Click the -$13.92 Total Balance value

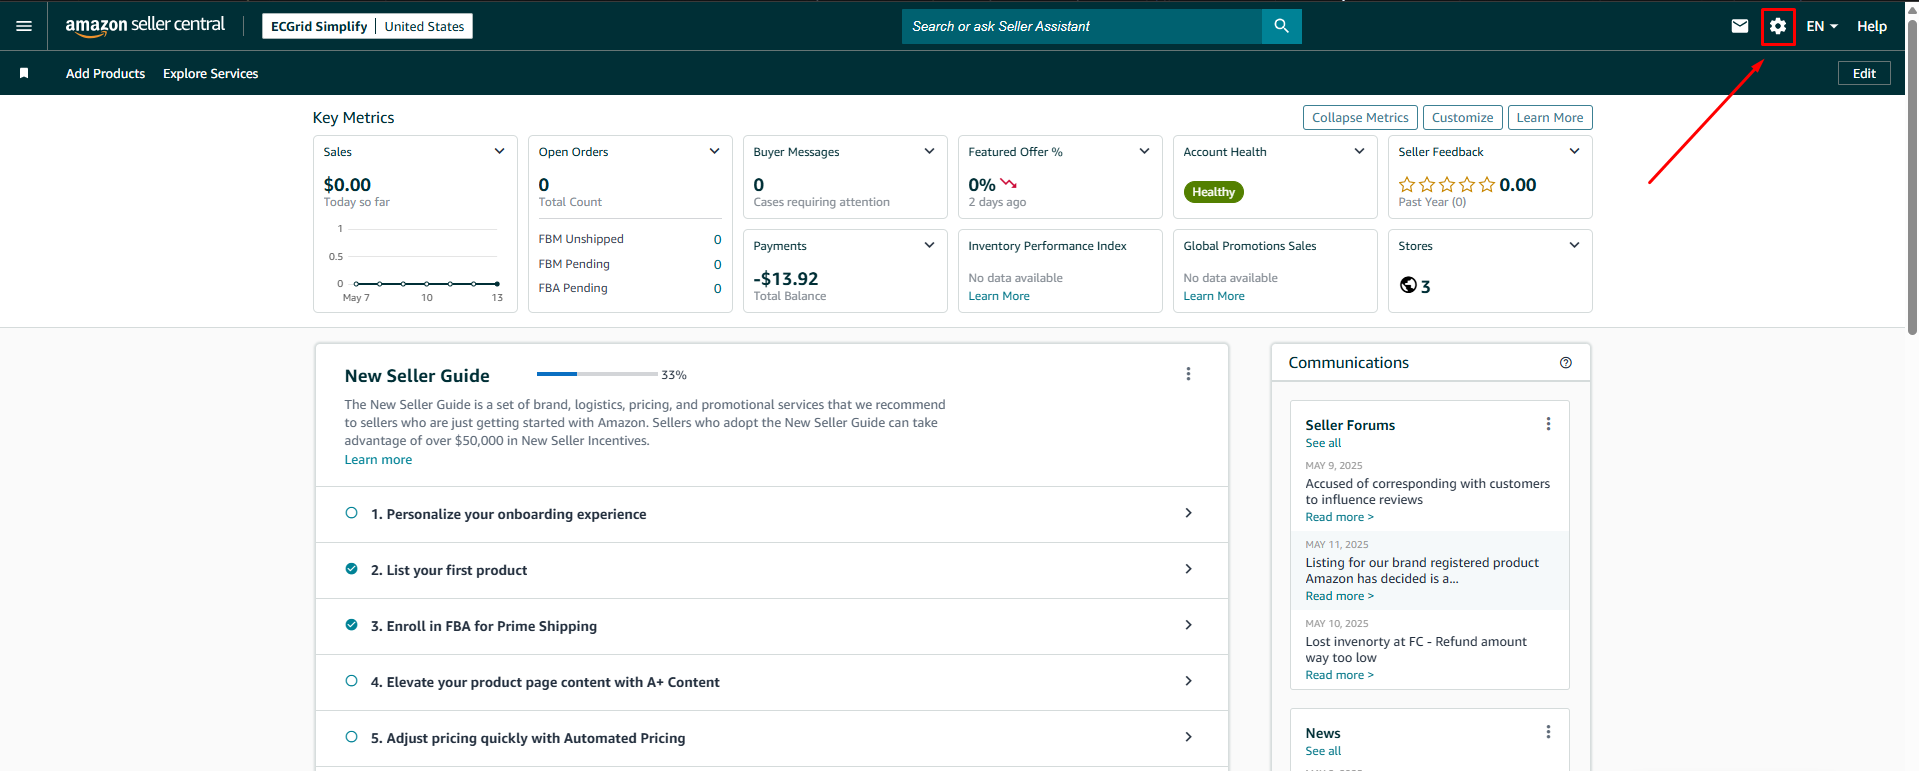point(786,279)
